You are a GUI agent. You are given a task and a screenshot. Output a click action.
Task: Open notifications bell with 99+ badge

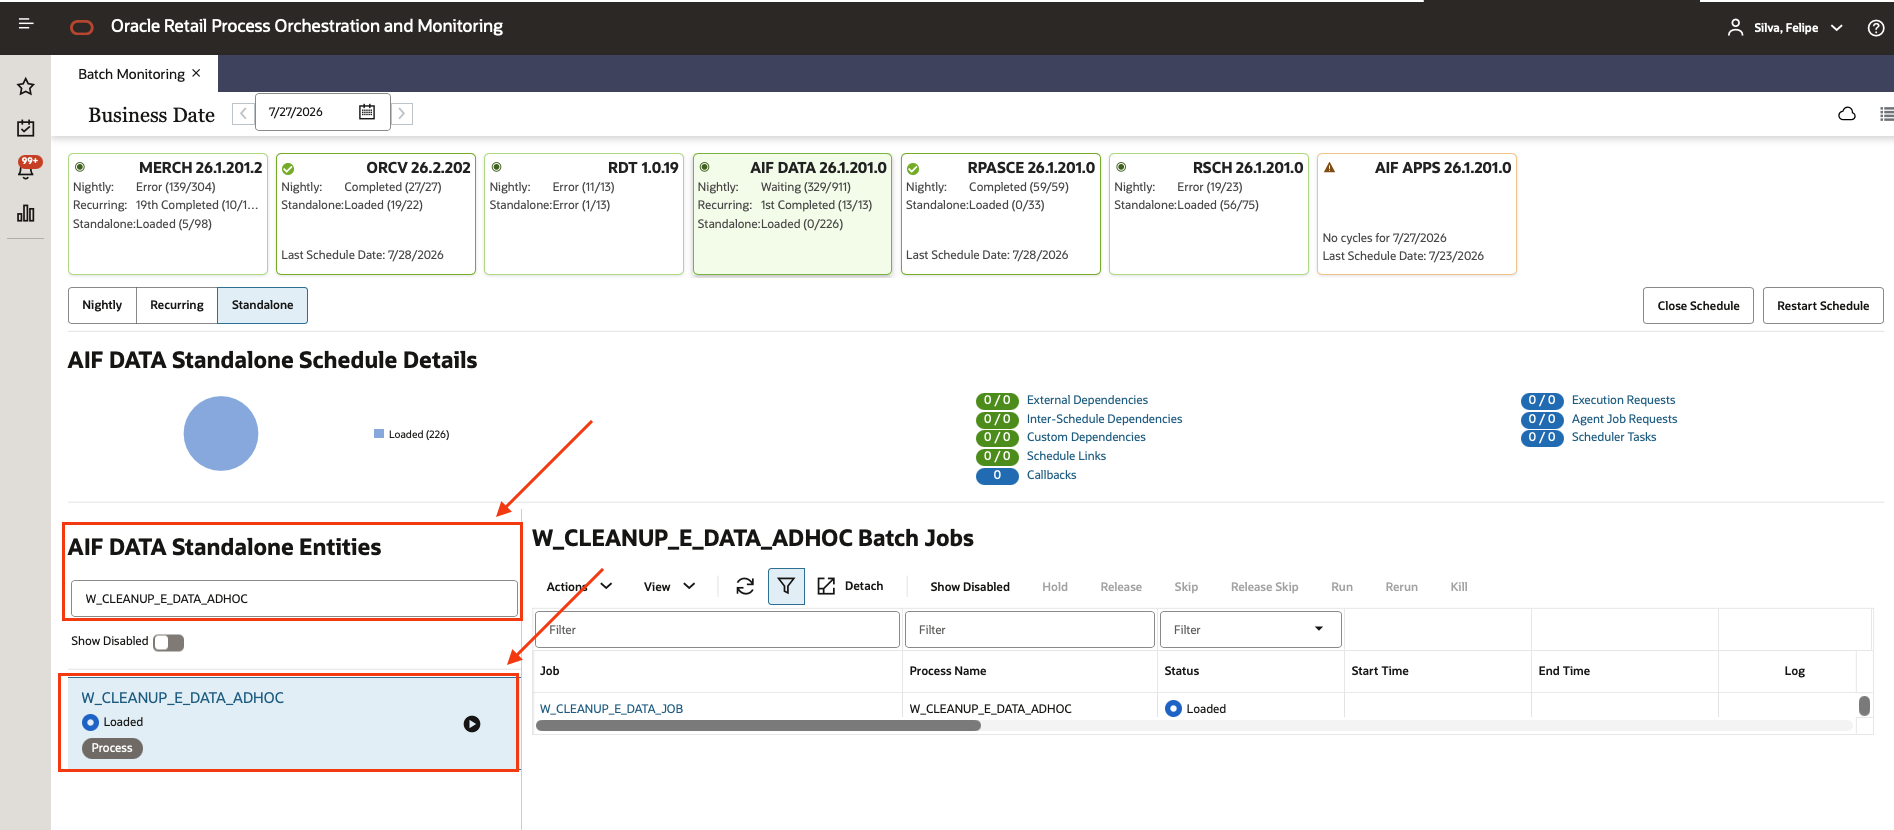27,168
